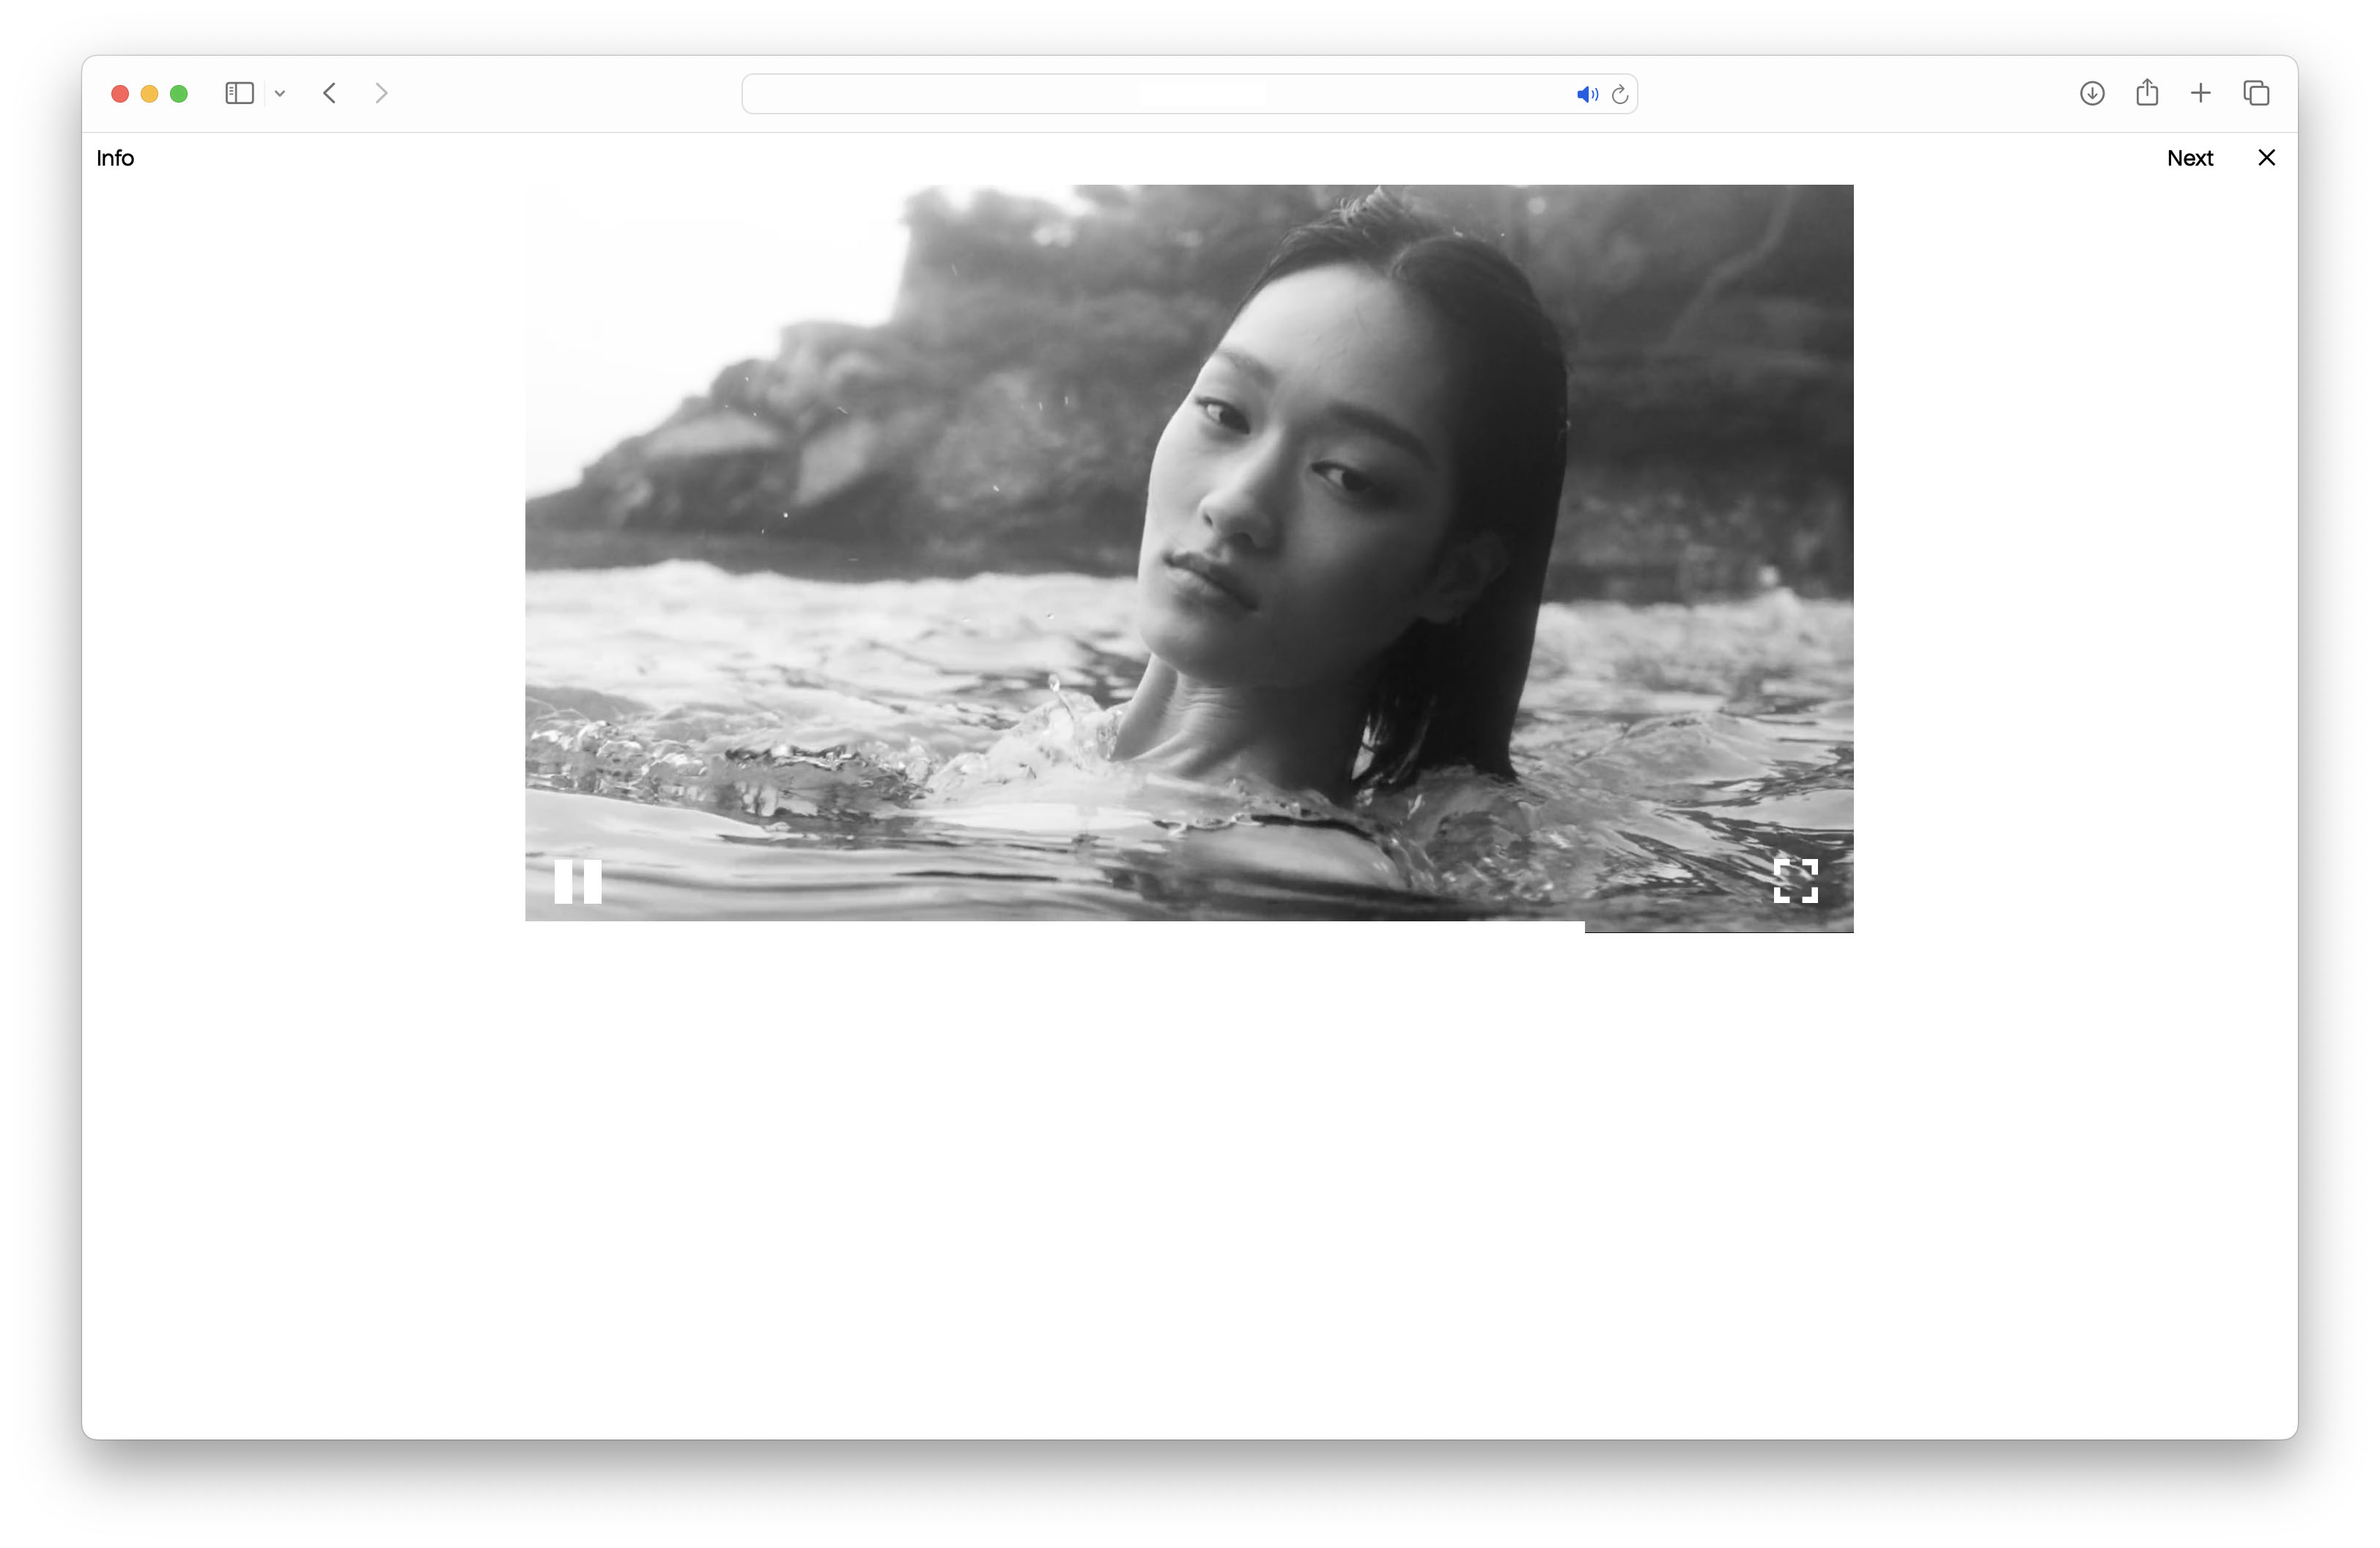
Task: Enter fullscreen video mode
Action: [x=1795, y=881]
